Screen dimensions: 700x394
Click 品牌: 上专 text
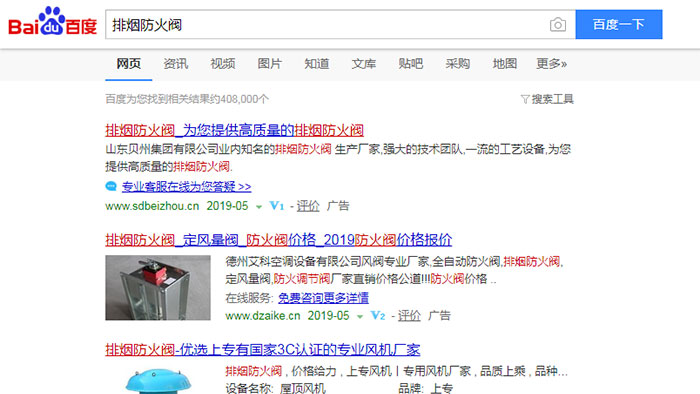click(426, 388)
